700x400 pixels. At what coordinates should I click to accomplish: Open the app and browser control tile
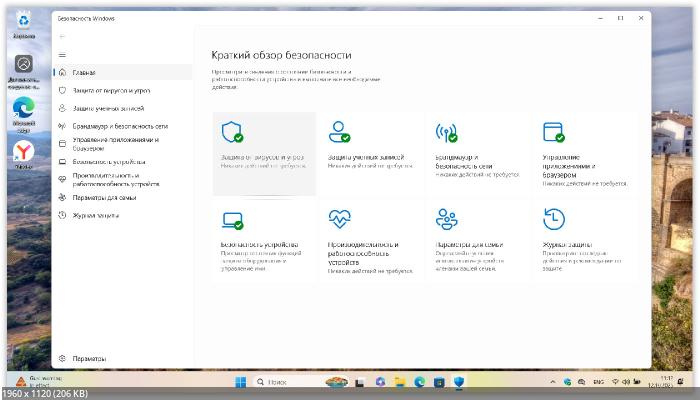586,152
